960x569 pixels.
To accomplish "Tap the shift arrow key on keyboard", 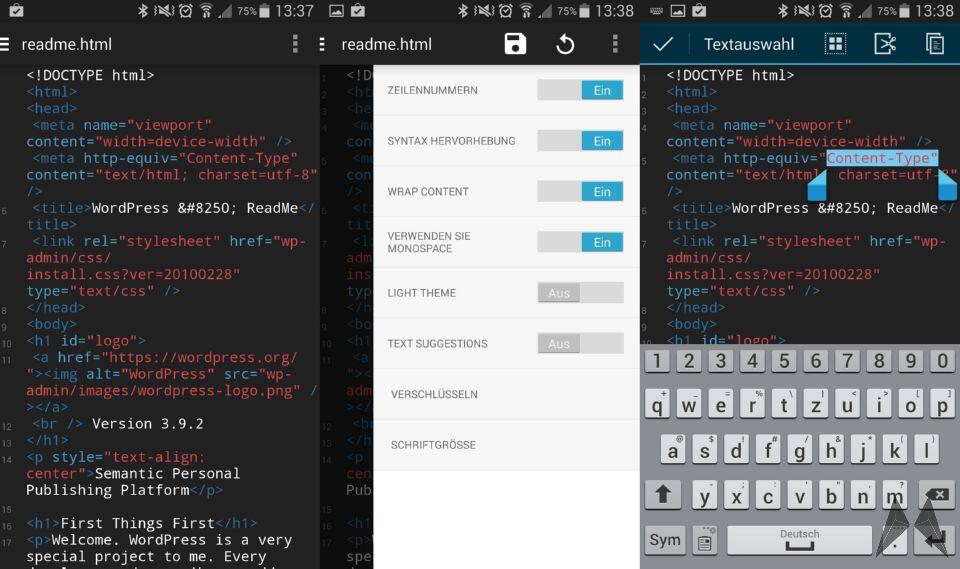I will click(x=662, y=494).
